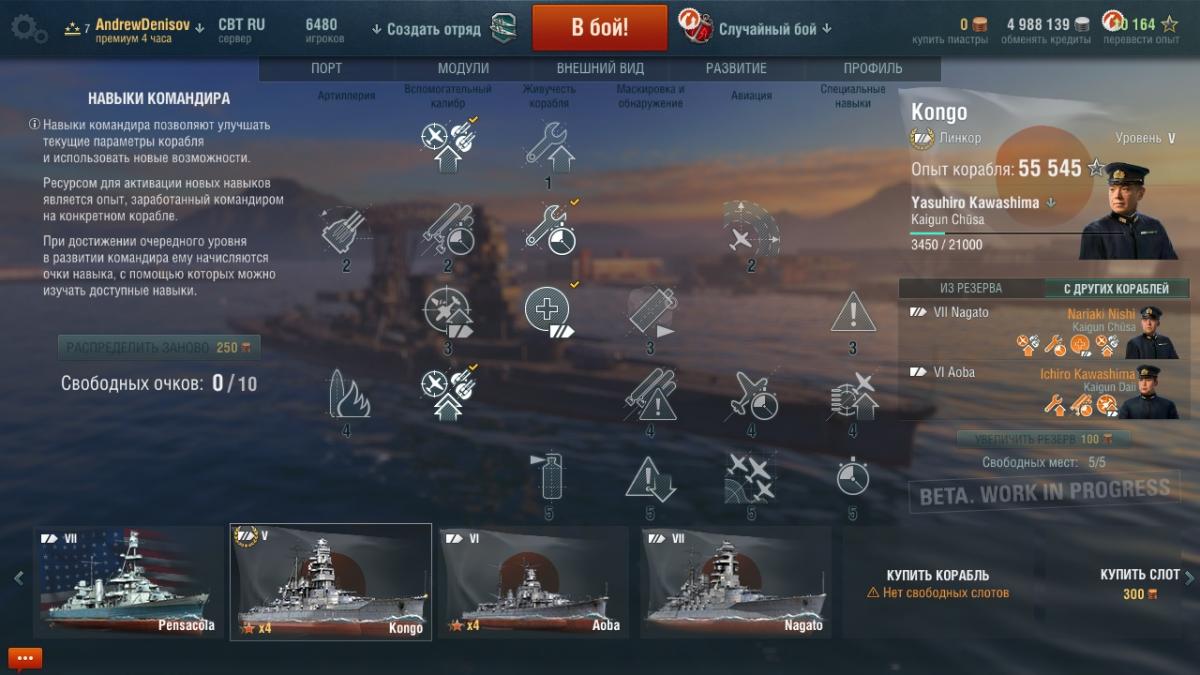The width and height of the screenshot is (1200, 675).
Task: Switch to the 'С других кораблей' toggle
Action: pyautogui.click(x=1118, y=288)
